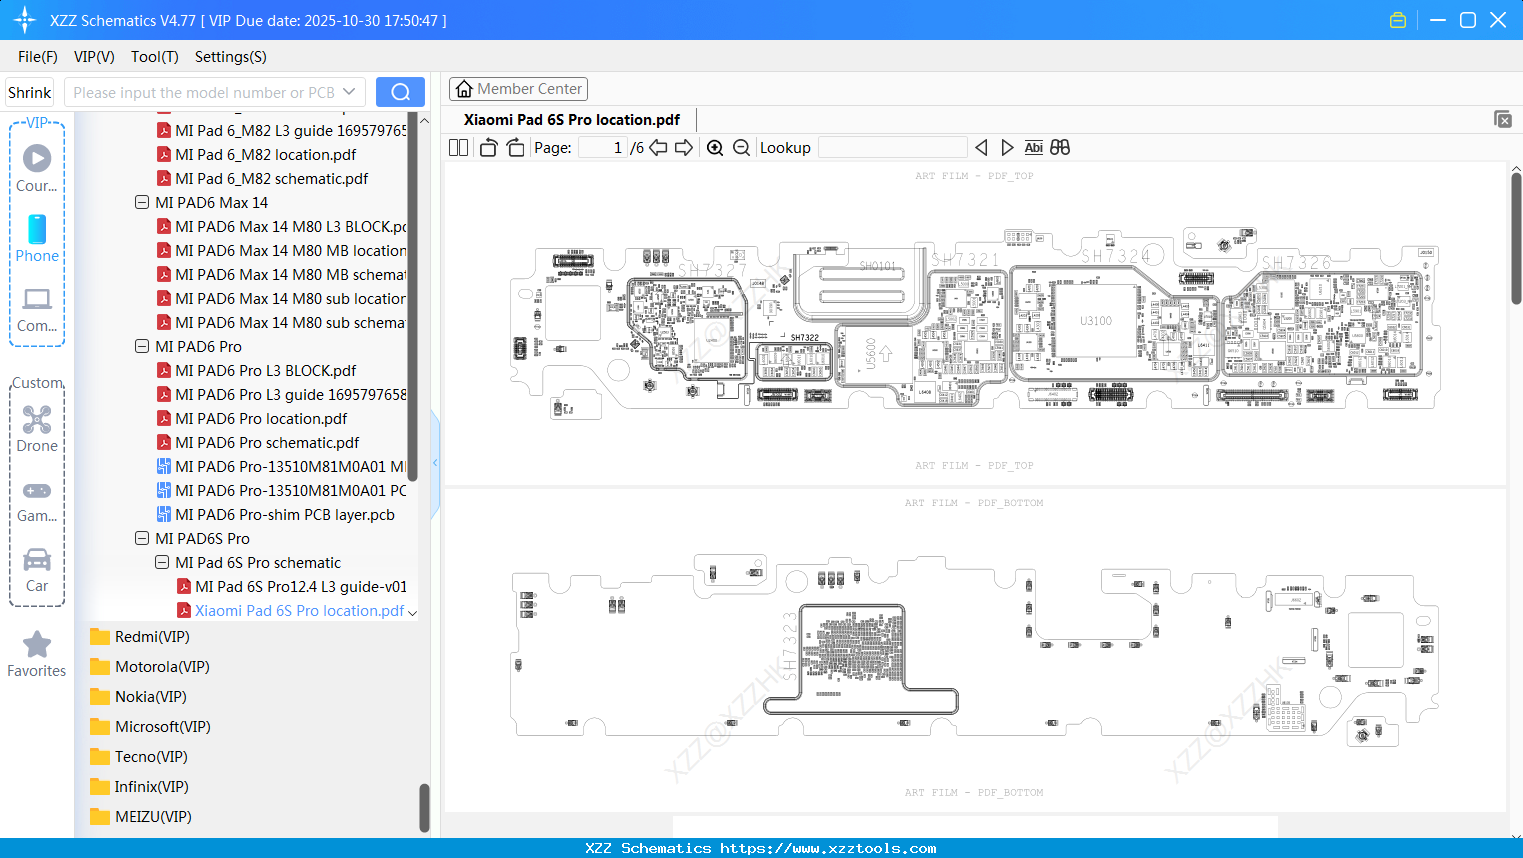Click the blue search magnifier button

(x=400, y=92)
